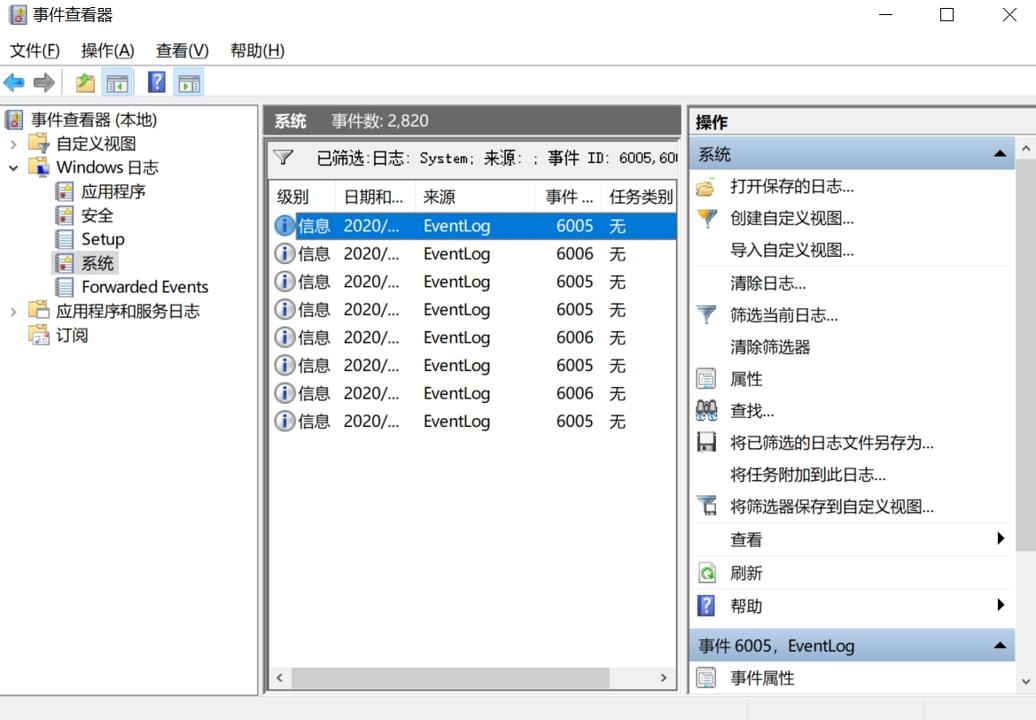
Task: Sort by the 事件 ID column header
Action: pyautogui.click(x=568, y=197)
